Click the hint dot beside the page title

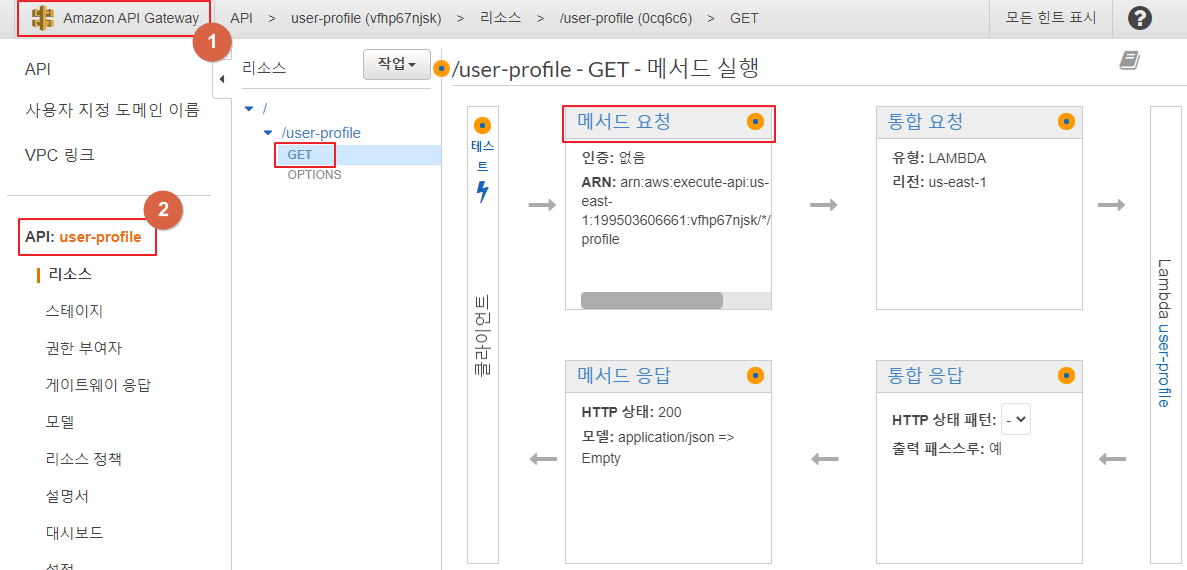tap(442, 69)
